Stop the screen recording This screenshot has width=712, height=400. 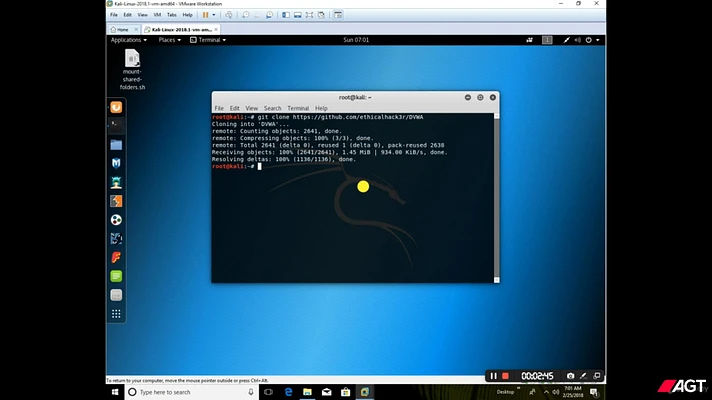[x=505, y=376]
